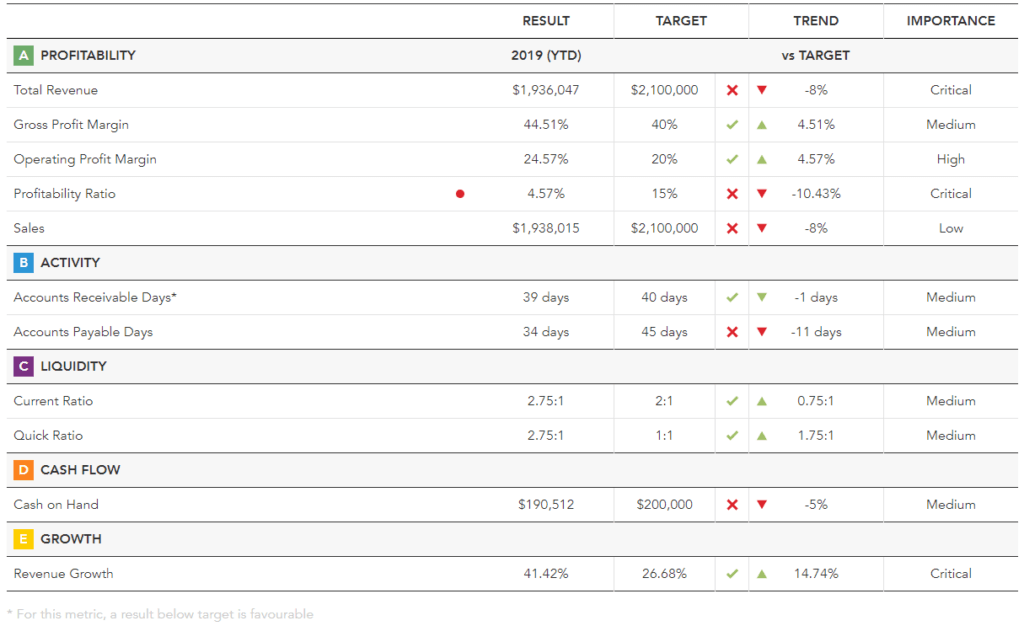Click the Accounts Payable Days label
Viewport: 1024px width, 626px height.
tap(83, 332)
